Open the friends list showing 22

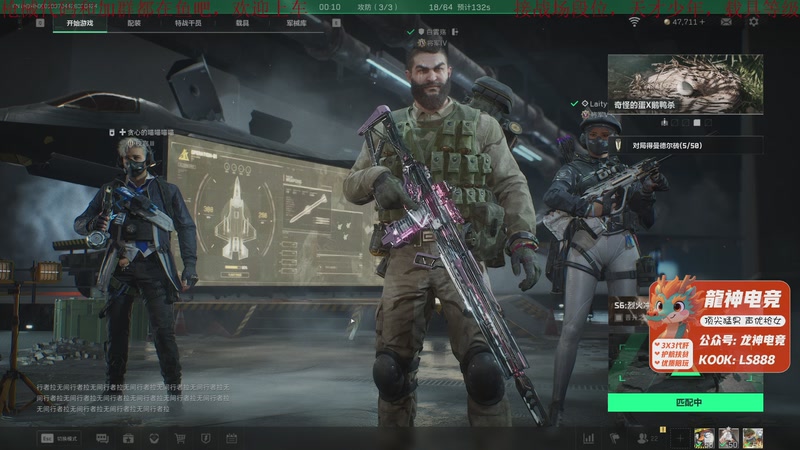pos(647,438)
